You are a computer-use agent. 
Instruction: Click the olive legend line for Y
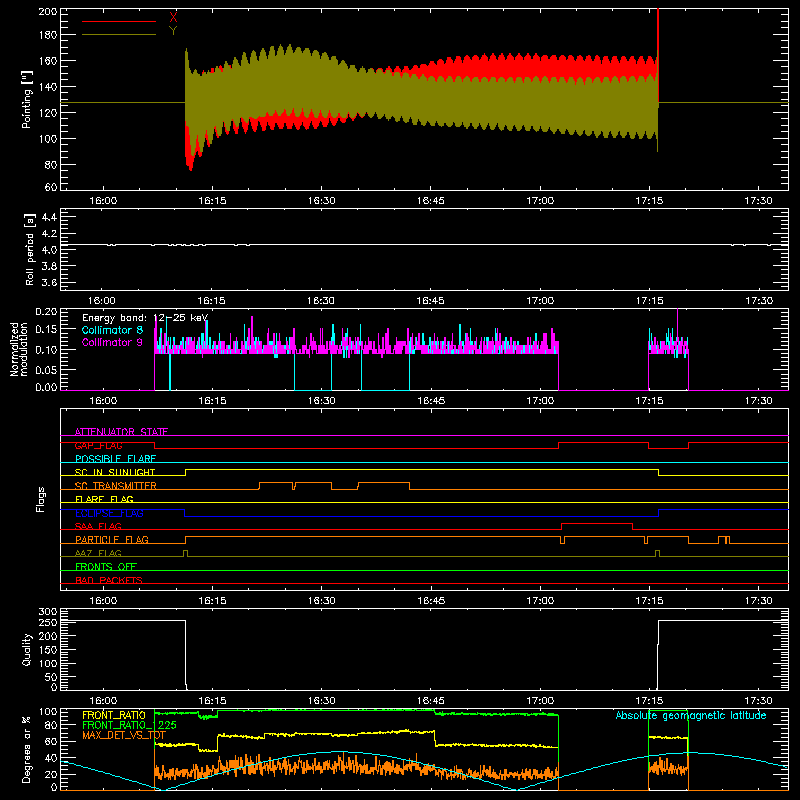(119, 35)
